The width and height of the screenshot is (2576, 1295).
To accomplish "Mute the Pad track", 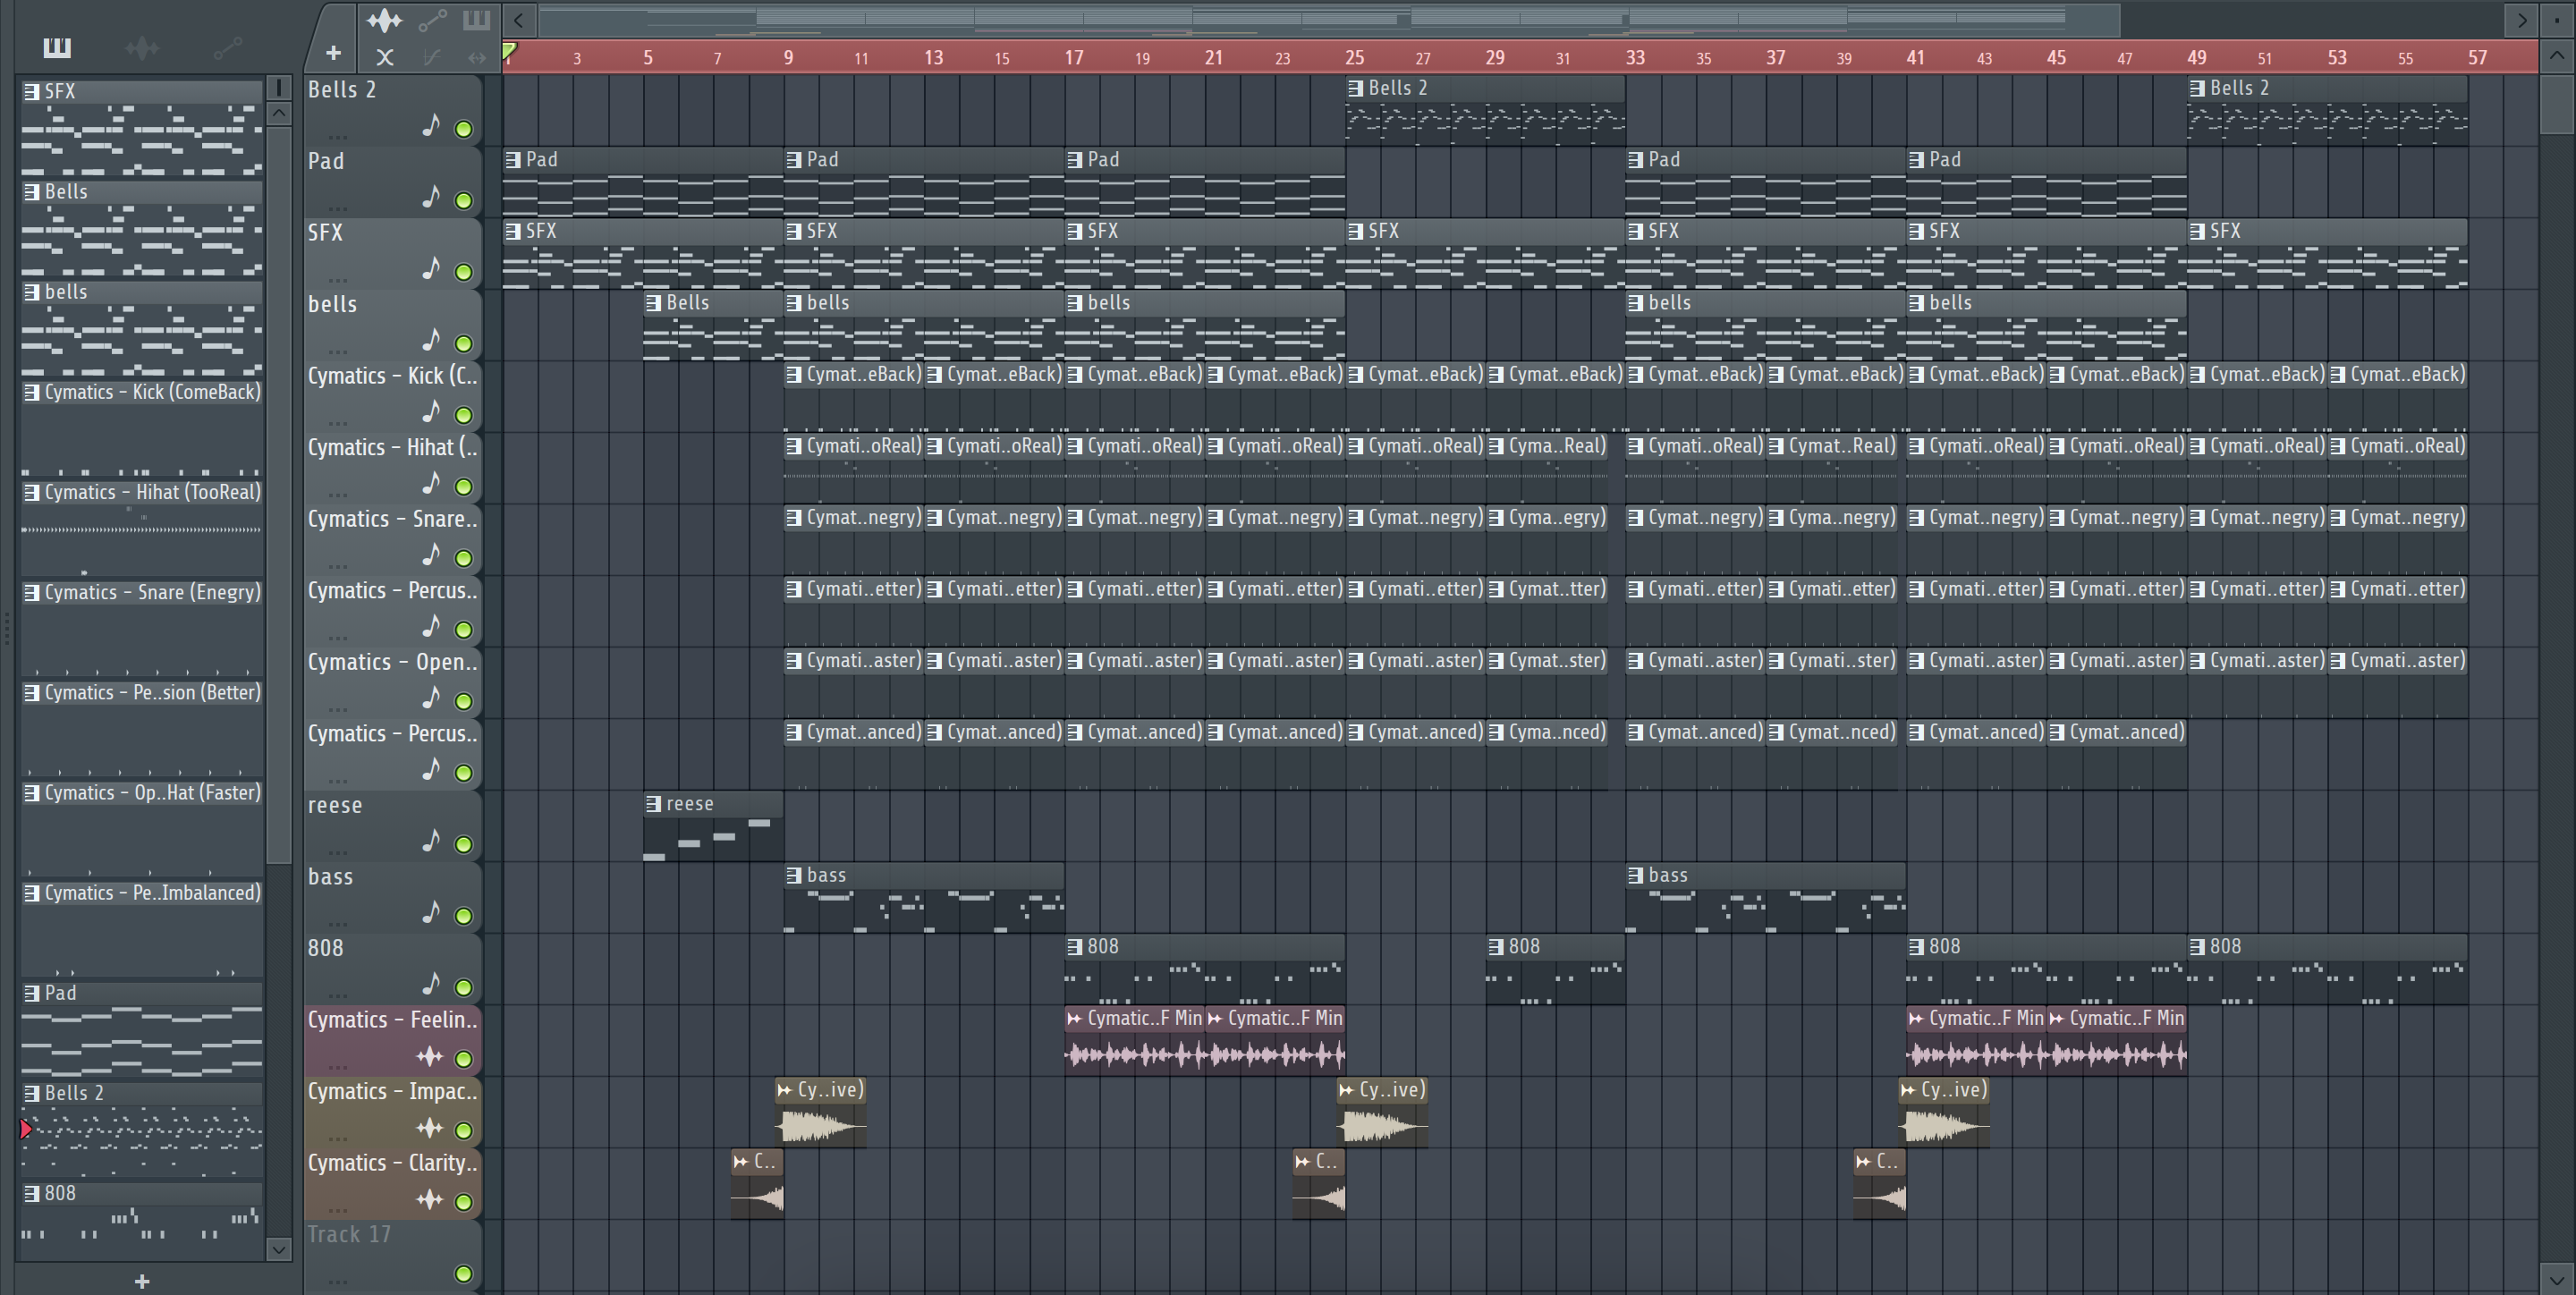I will (464, 201).
